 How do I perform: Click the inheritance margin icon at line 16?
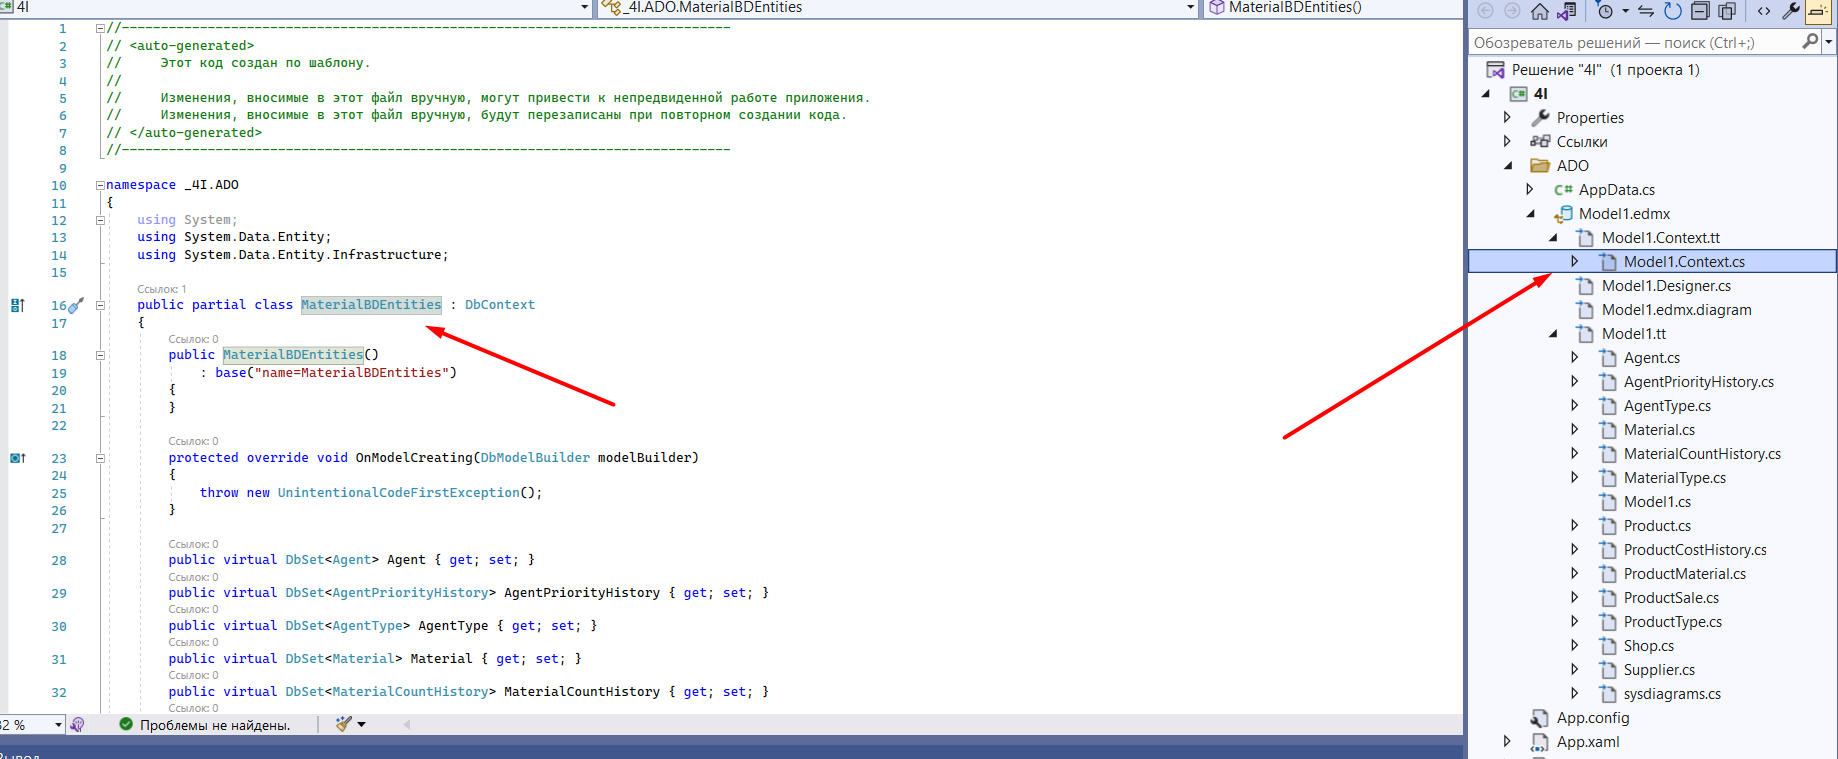point(17,305)
